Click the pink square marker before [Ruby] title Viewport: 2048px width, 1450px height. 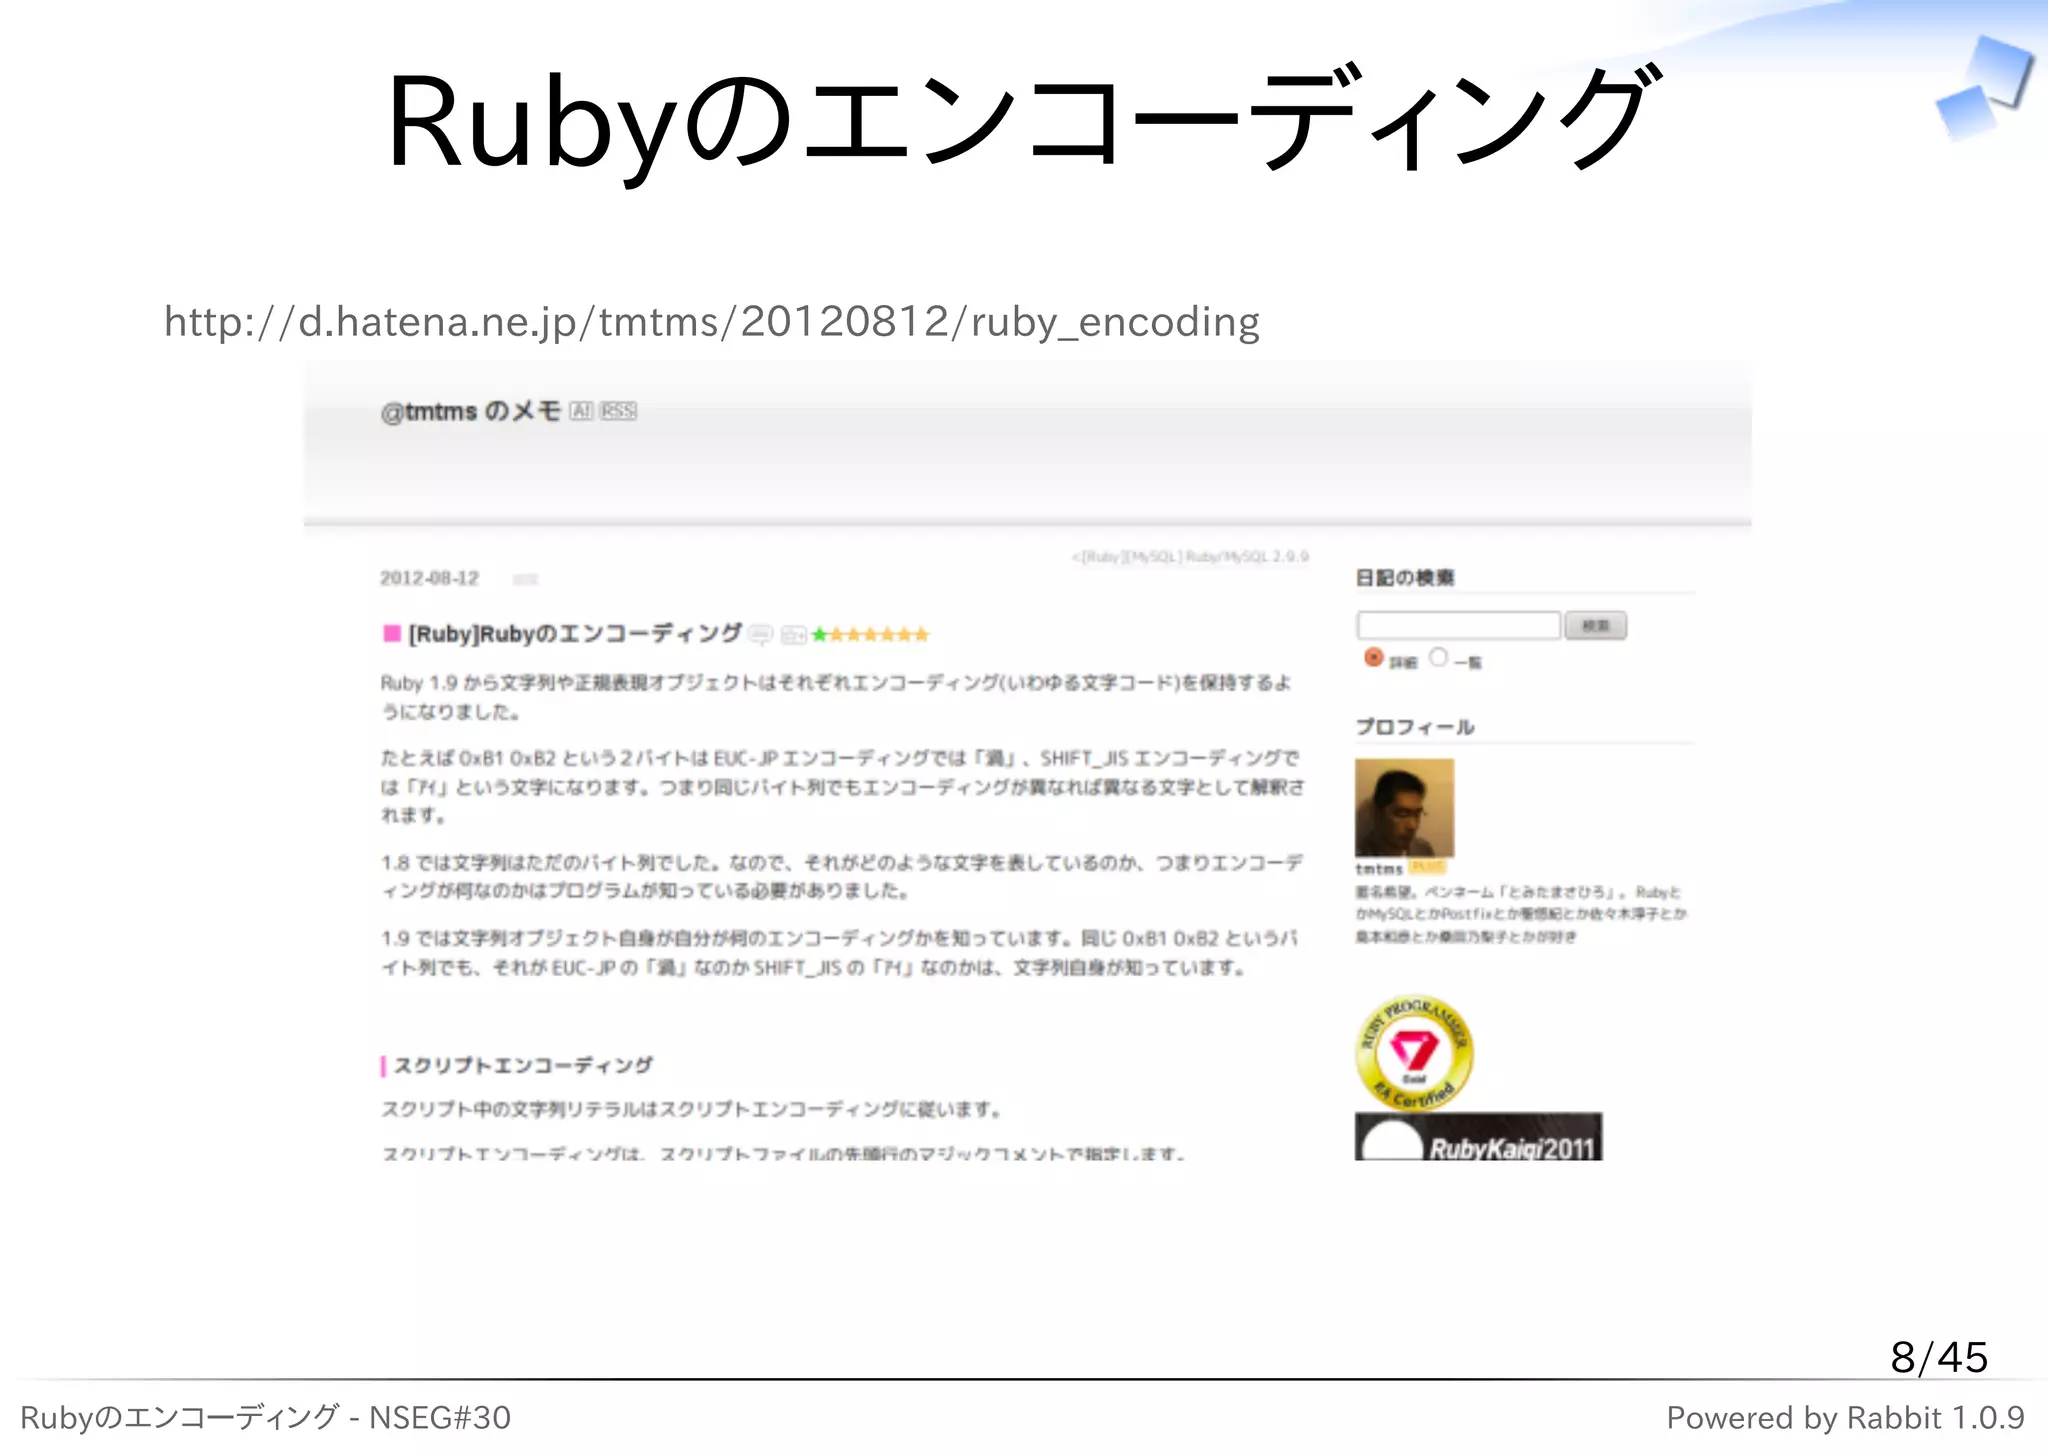pos(392,633)
